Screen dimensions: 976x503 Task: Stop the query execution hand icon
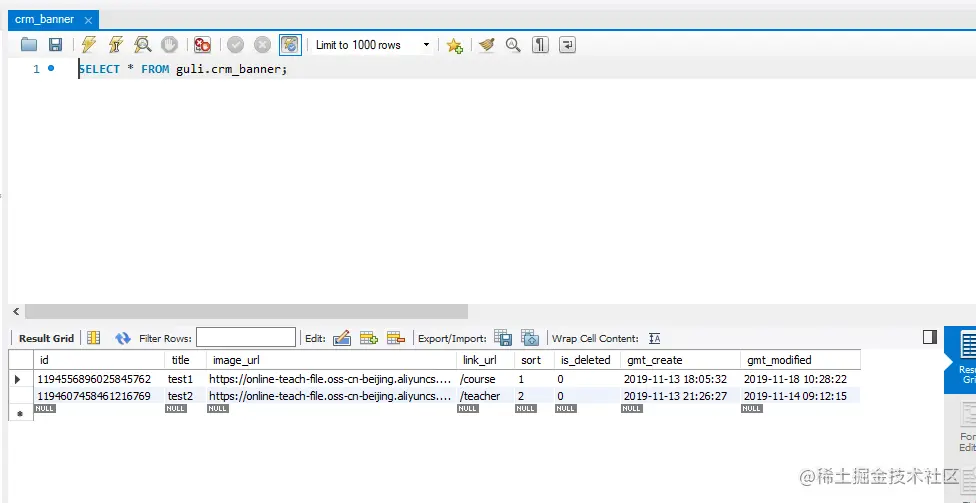pos(169,44)
